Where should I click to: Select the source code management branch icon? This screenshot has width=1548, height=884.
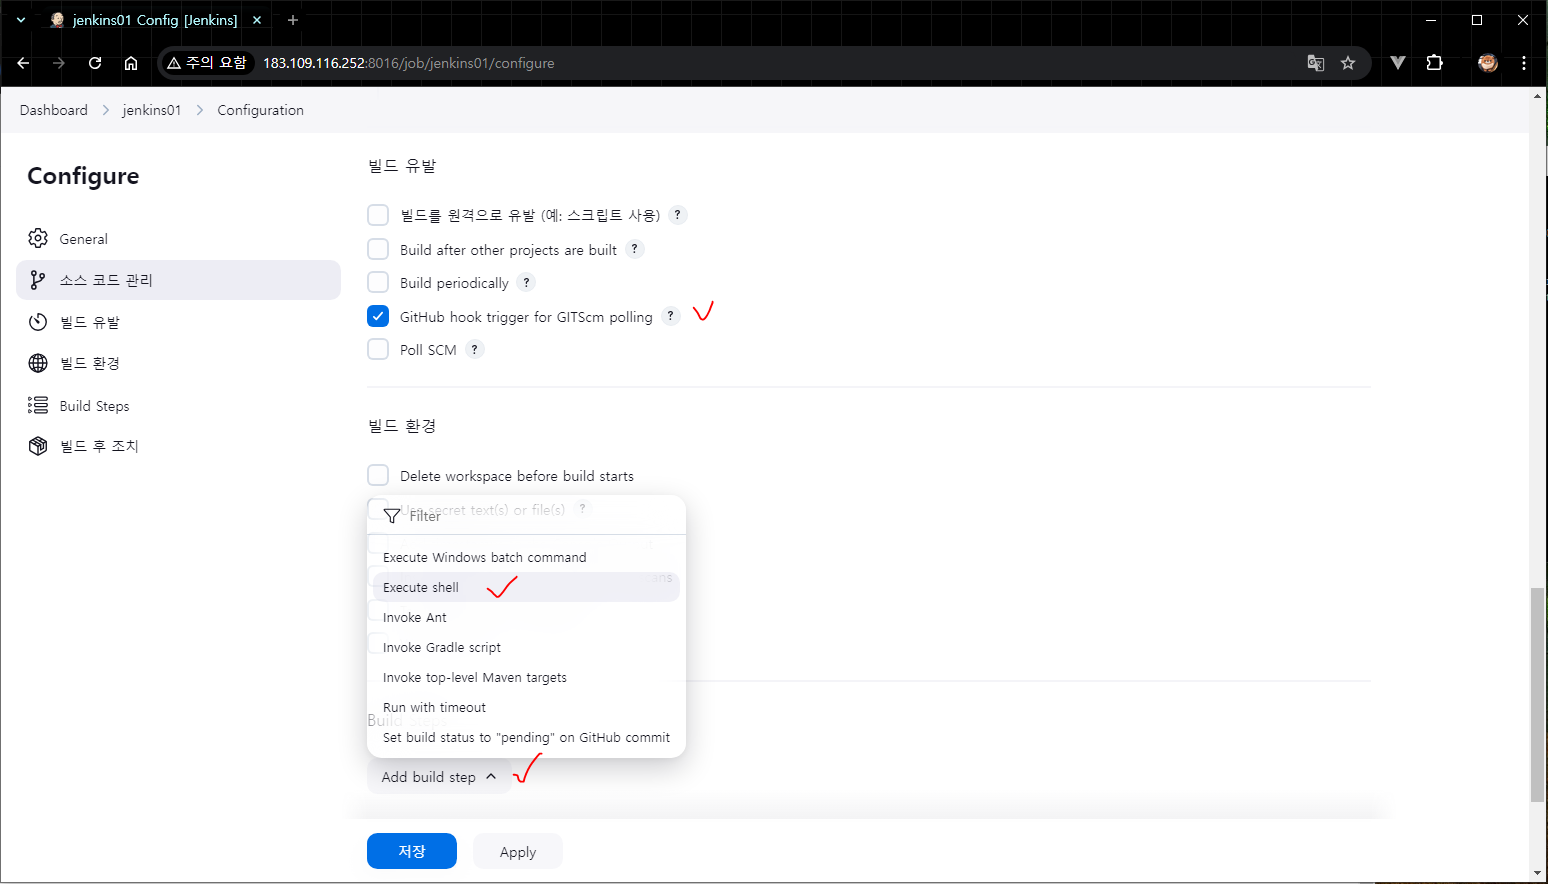38,280
